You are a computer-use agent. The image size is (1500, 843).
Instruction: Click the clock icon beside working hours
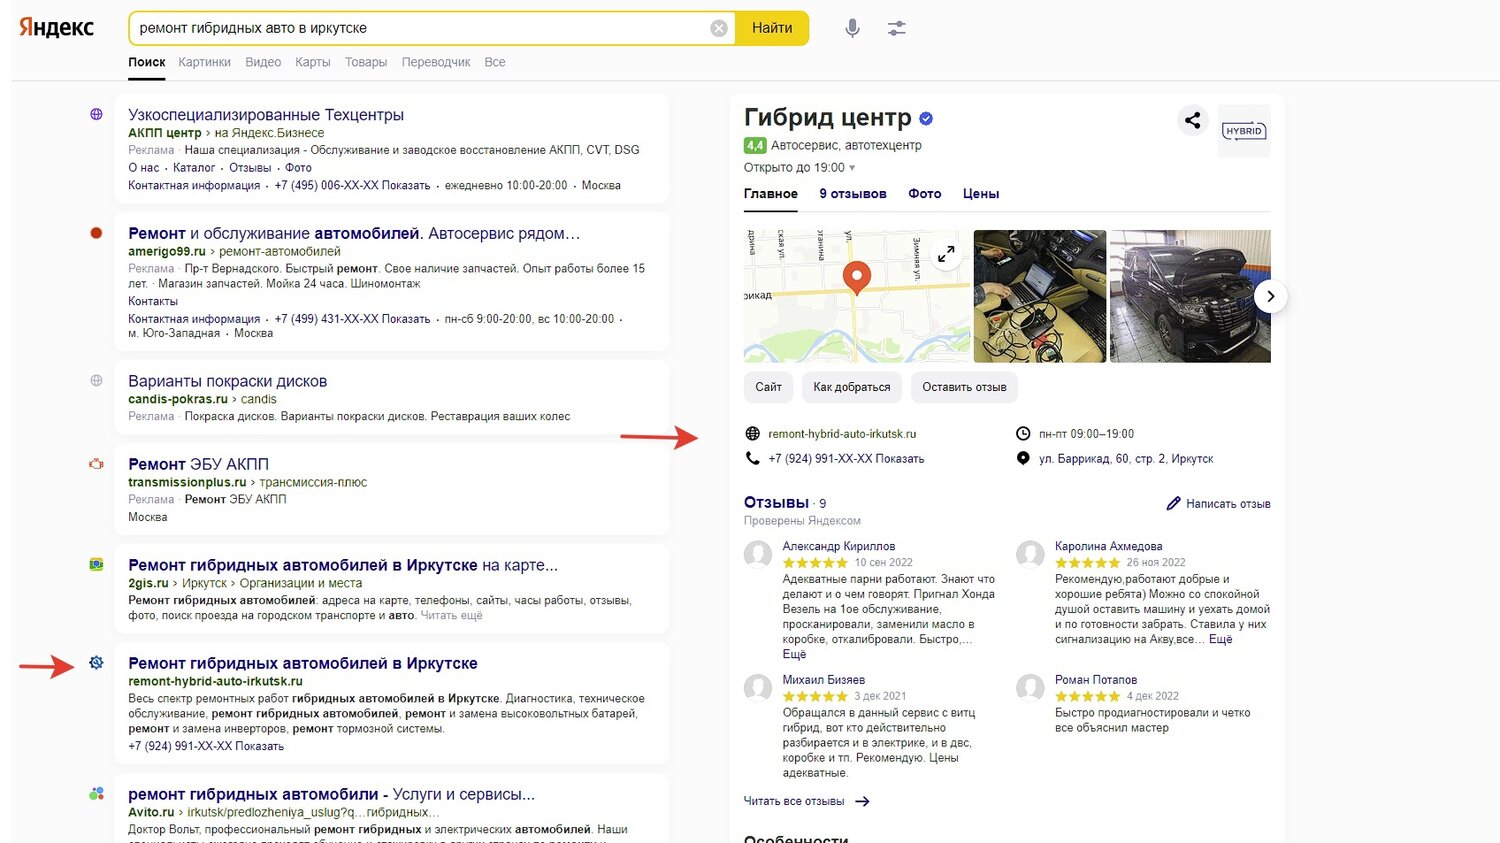1023,434
